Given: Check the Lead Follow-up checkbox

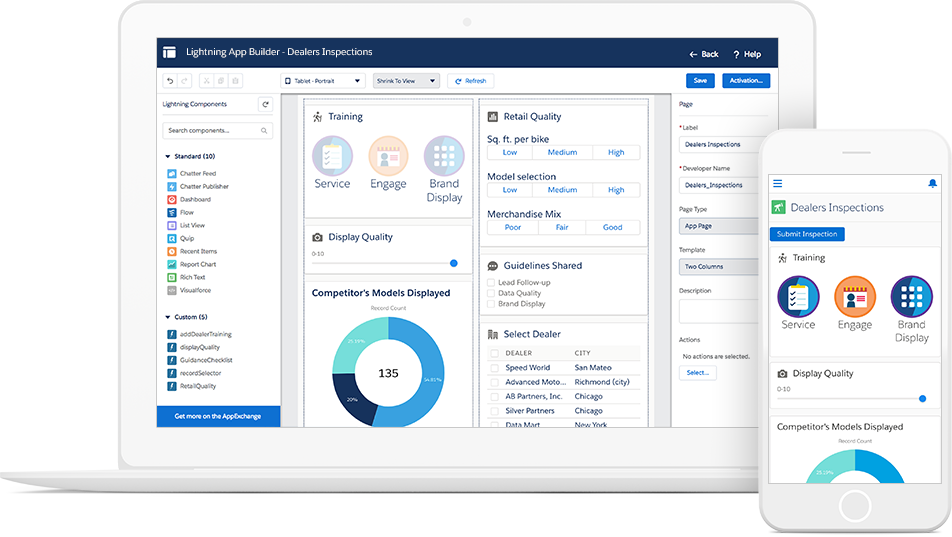Looking at the screenshot, I should click(491, 283).
